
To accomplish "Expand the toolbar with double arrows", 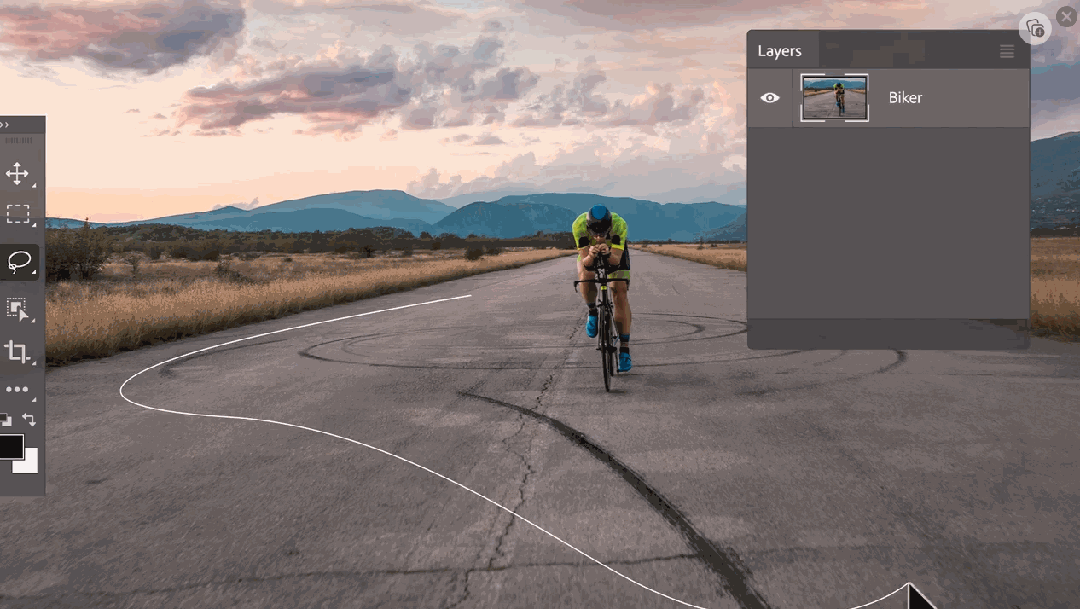I will tap(5, 125).
